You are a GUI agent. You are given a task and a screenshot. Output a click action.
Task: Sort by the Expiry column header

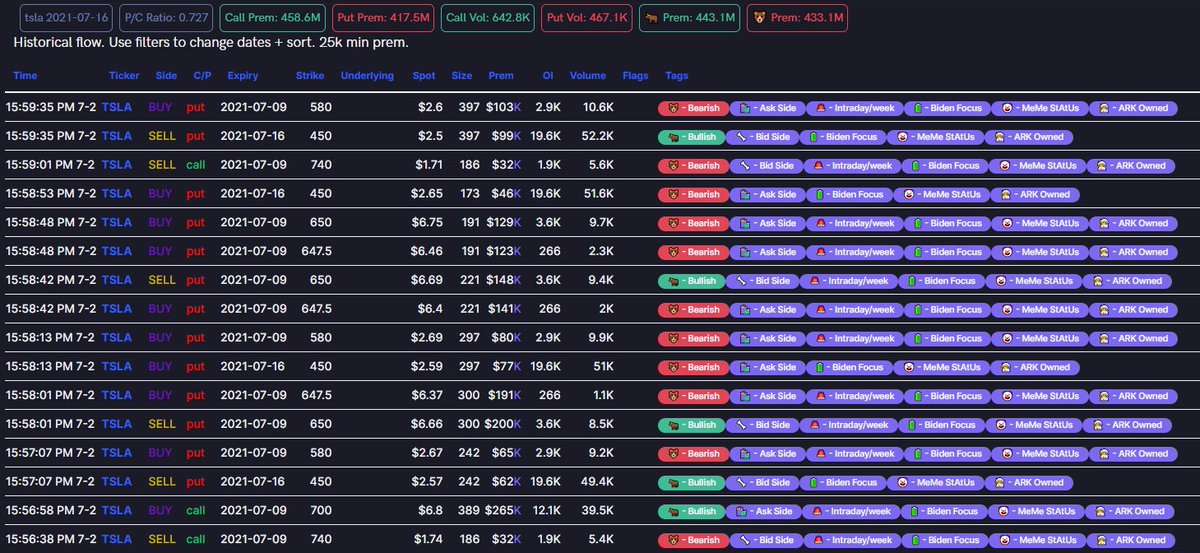[242, 76]
